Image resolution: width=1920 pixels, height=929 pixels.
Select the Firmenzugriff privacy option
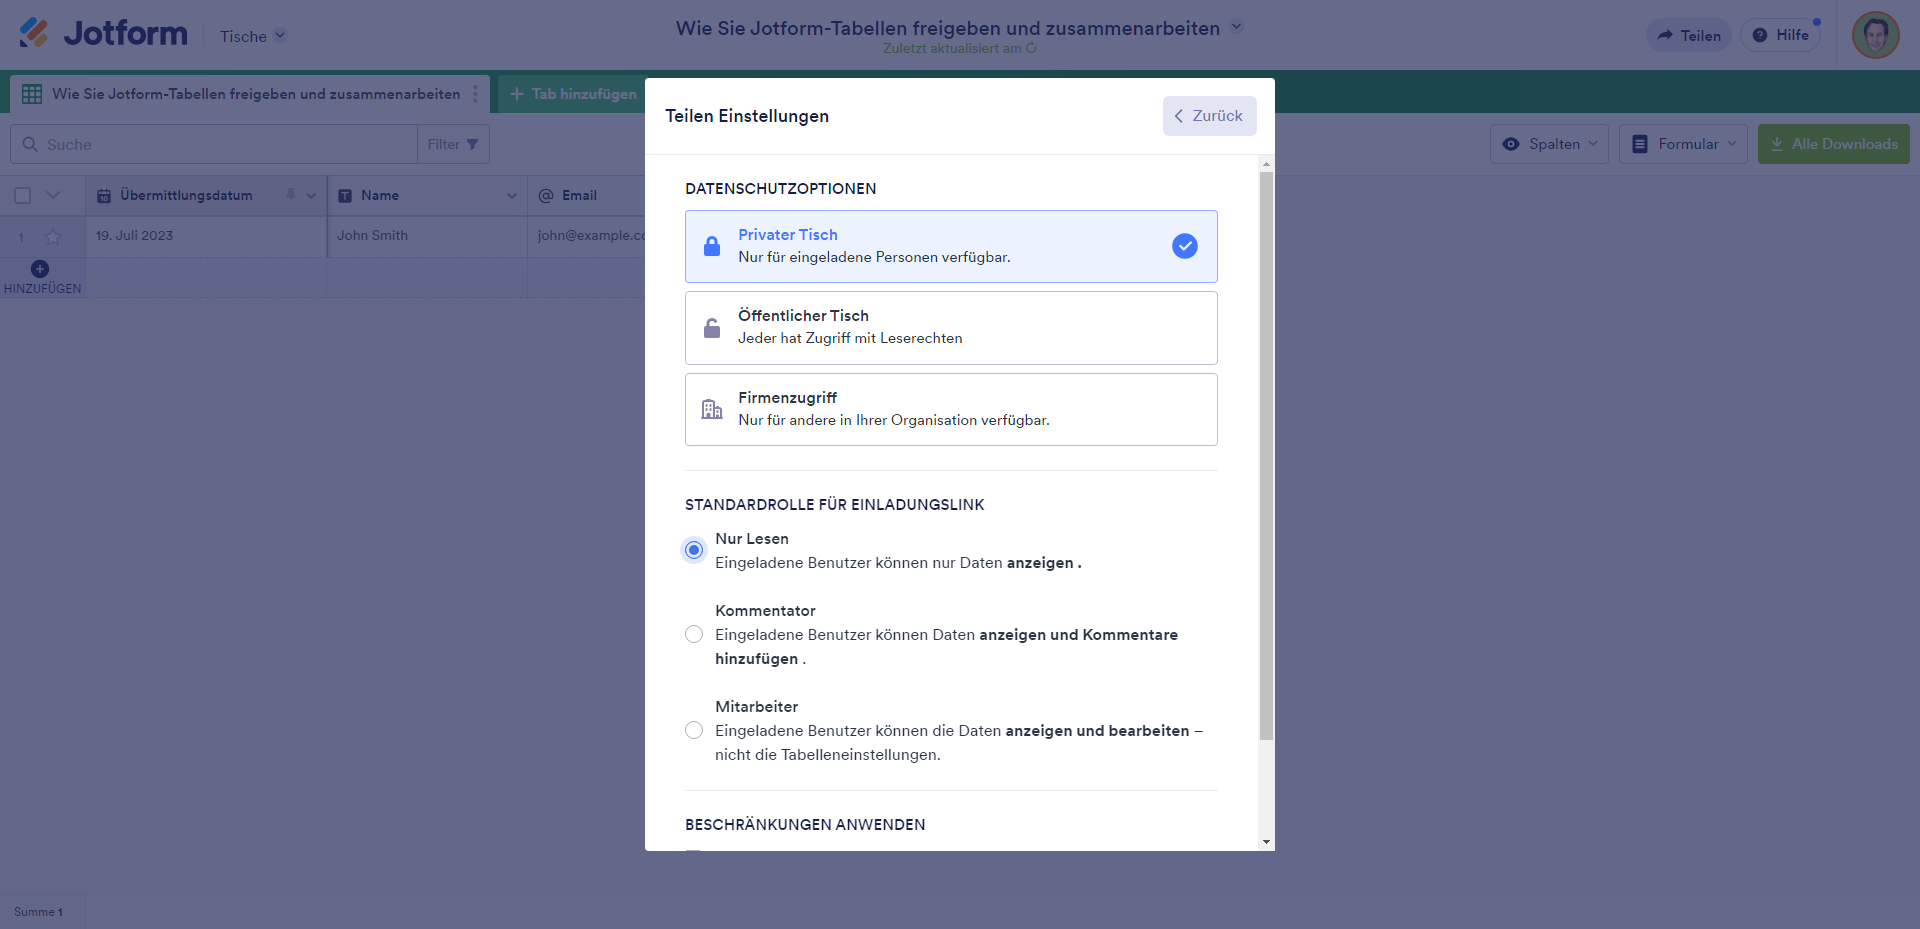(950, 409)
